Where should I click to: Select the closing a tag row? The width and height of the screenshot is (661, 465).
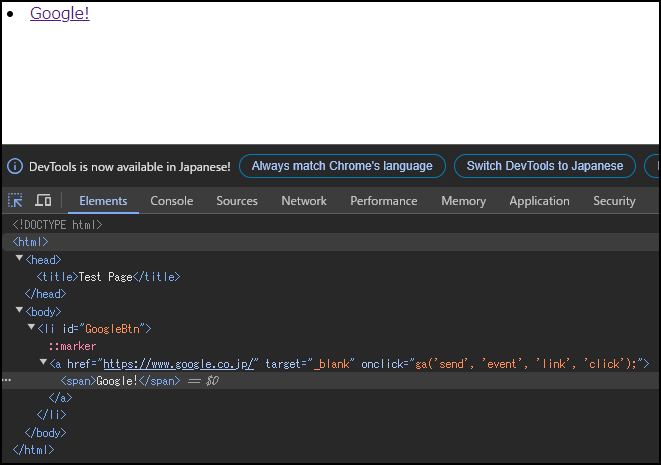click(60, 398)
